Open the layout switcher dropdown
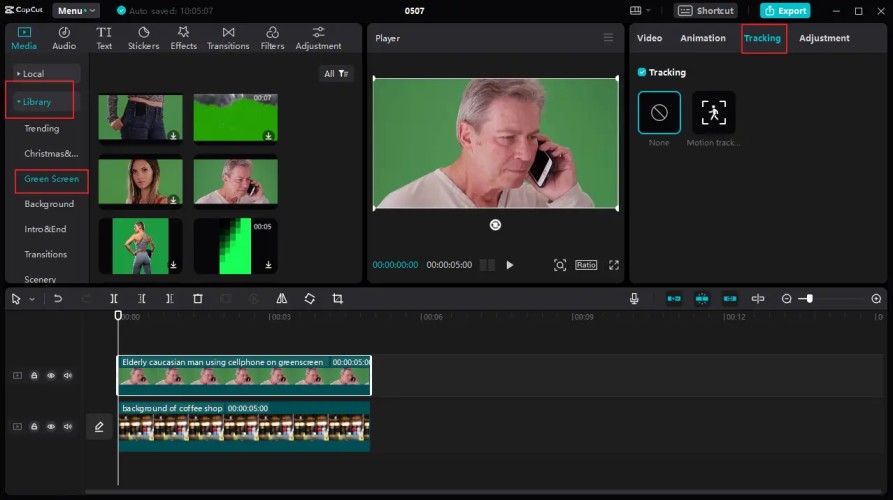Screen dimensions: 893x500 640,10
